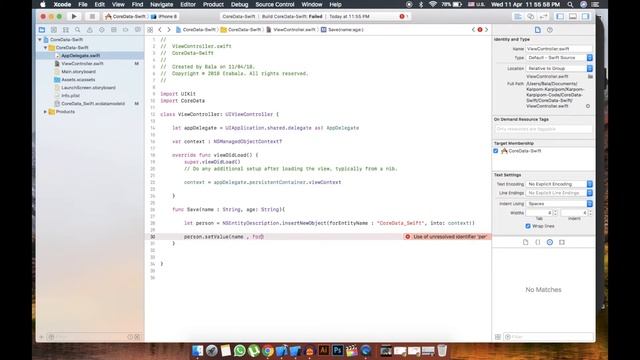Viewport: 640px width, 360px height.
Task: Show the Standard editor
Action: [x=518, y=16]
